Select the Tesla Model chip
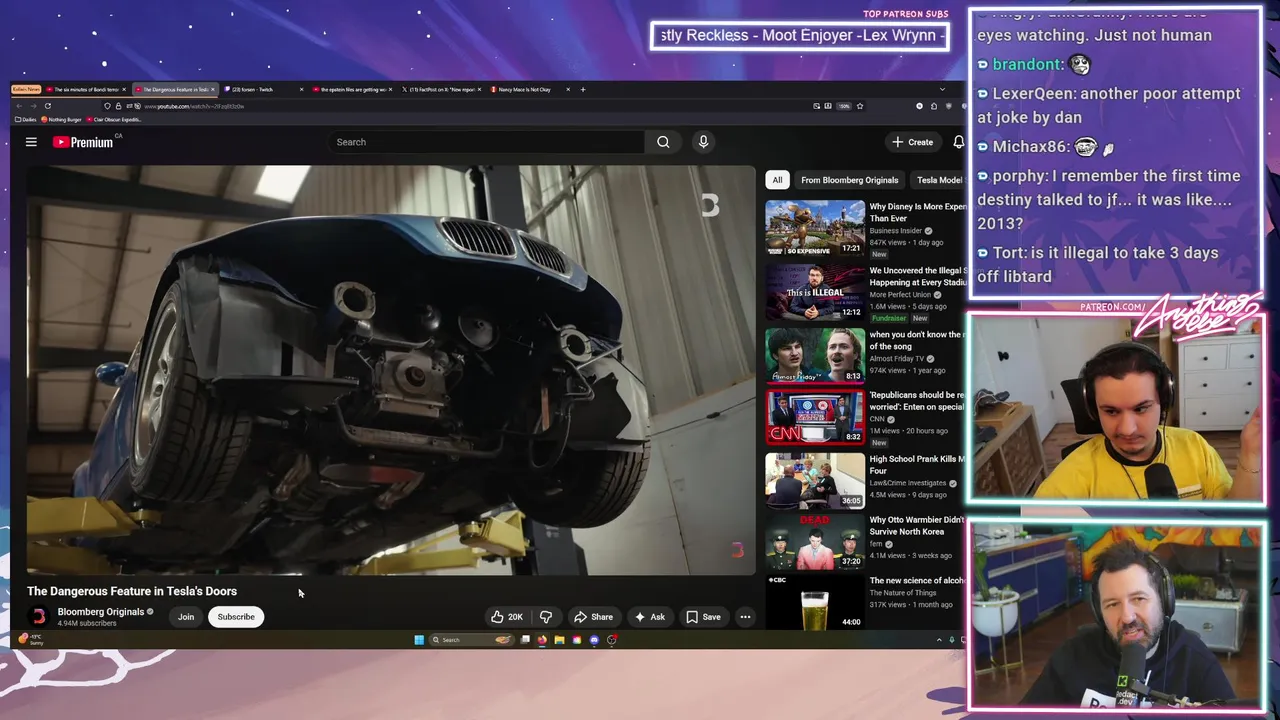This screenshot has width=1280, height=720. click(x=938, y=180)
